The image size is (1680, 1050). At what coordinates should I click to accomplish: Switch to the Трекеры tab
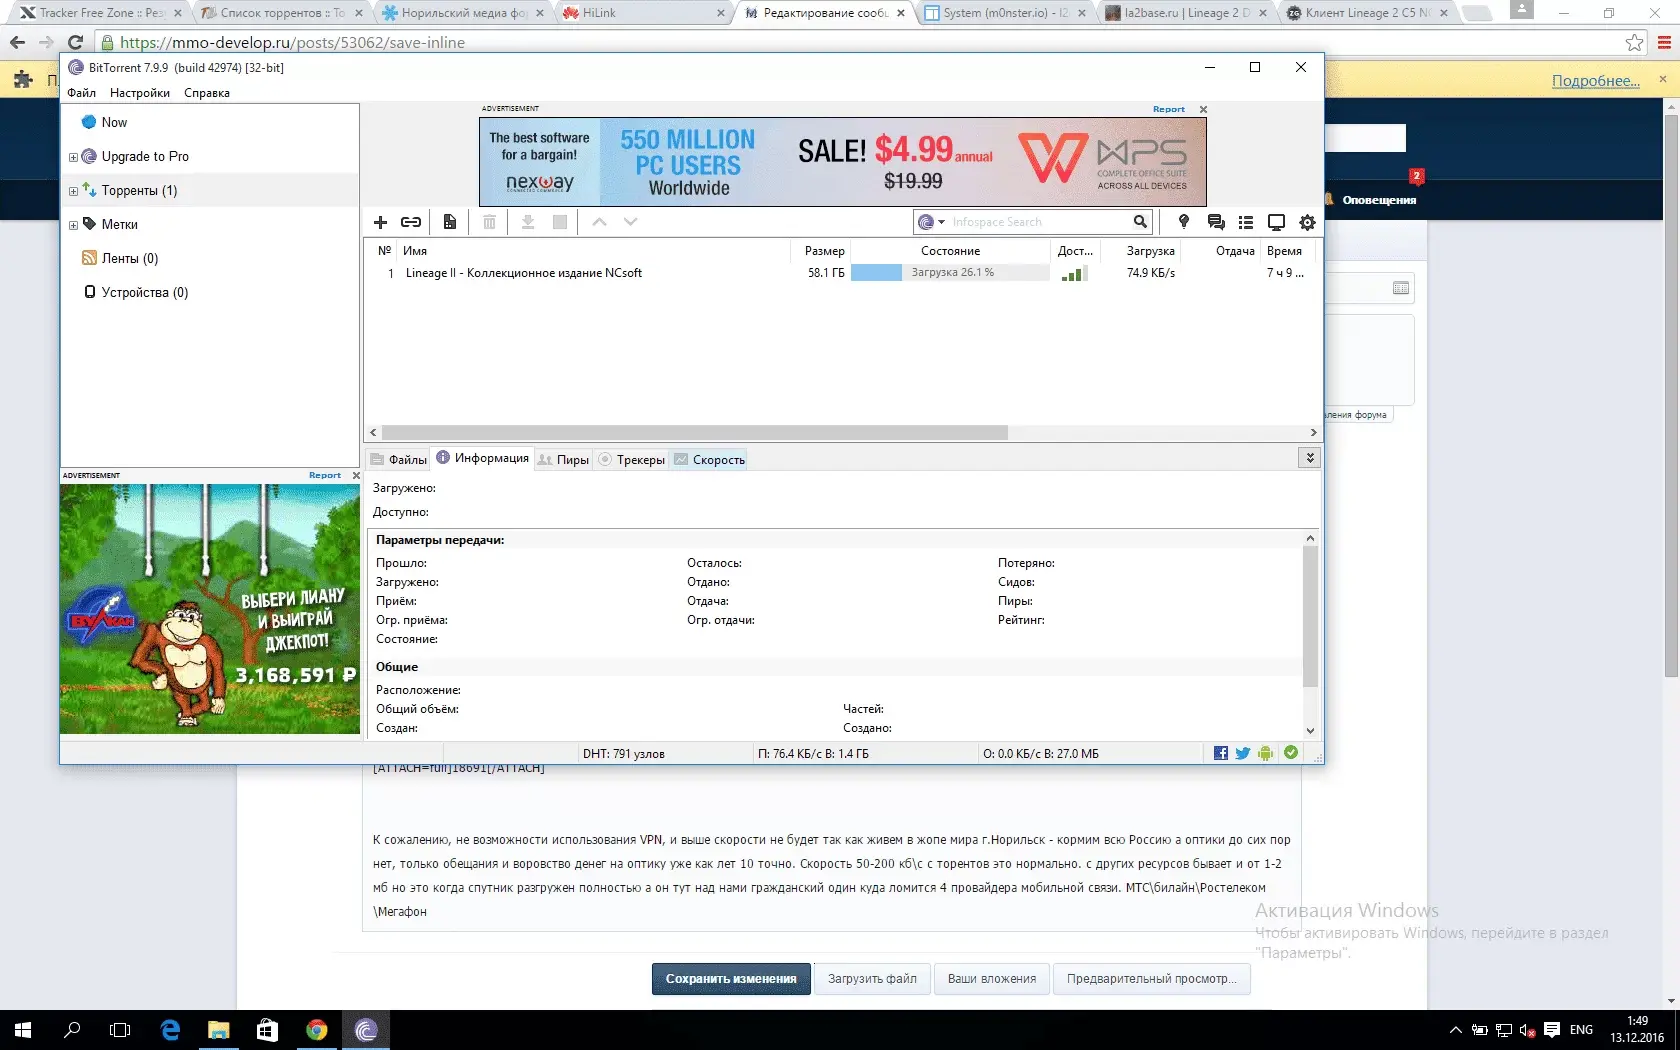point(631,459)
